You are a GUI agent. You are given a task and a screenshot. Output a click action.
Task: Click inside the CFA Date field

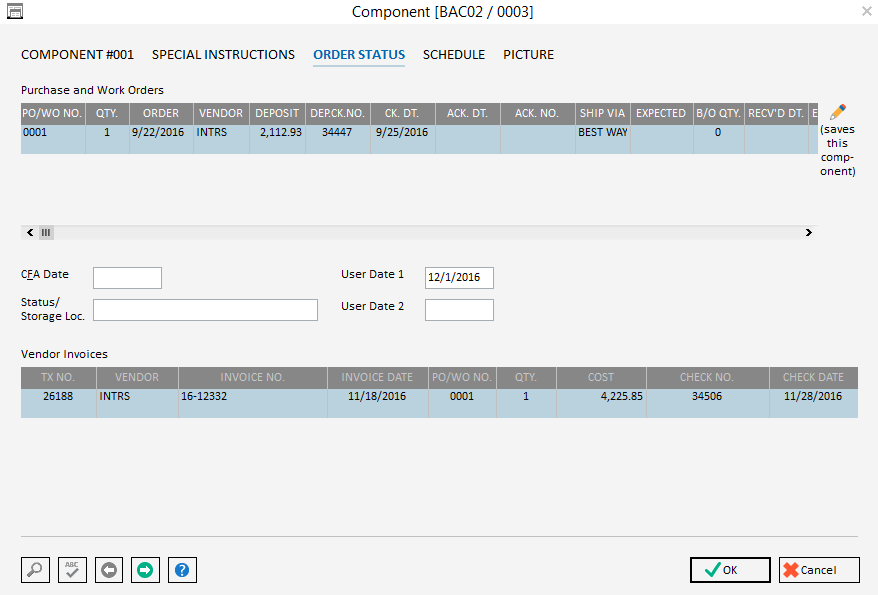[x=127, y=277]
